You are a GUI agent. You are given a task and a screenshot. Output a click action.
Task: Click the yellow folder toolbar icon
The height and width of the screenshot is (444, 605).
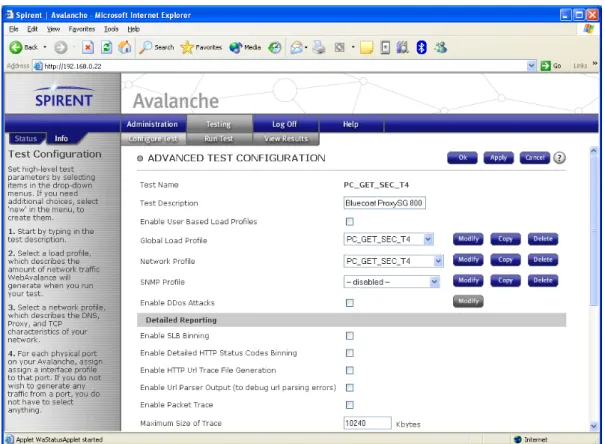(x=366, y=47)
